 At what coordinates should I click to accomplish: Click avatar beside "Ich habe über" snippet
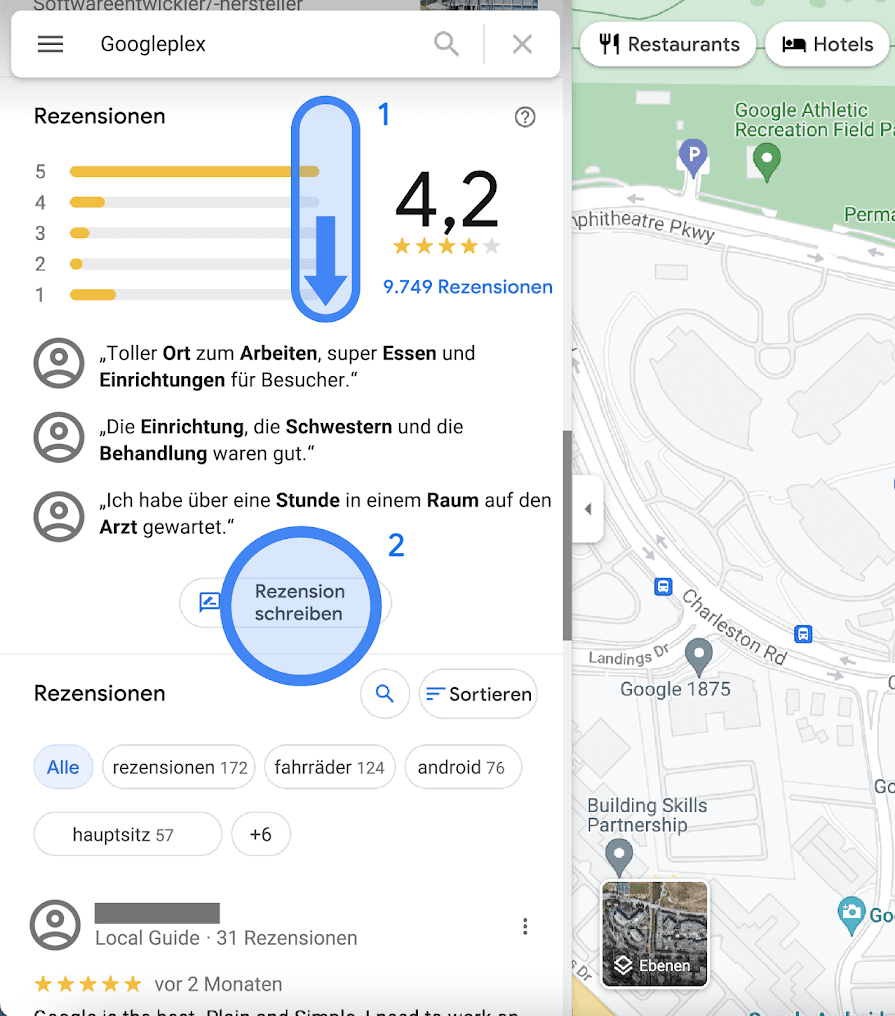(x=59, y=516)
